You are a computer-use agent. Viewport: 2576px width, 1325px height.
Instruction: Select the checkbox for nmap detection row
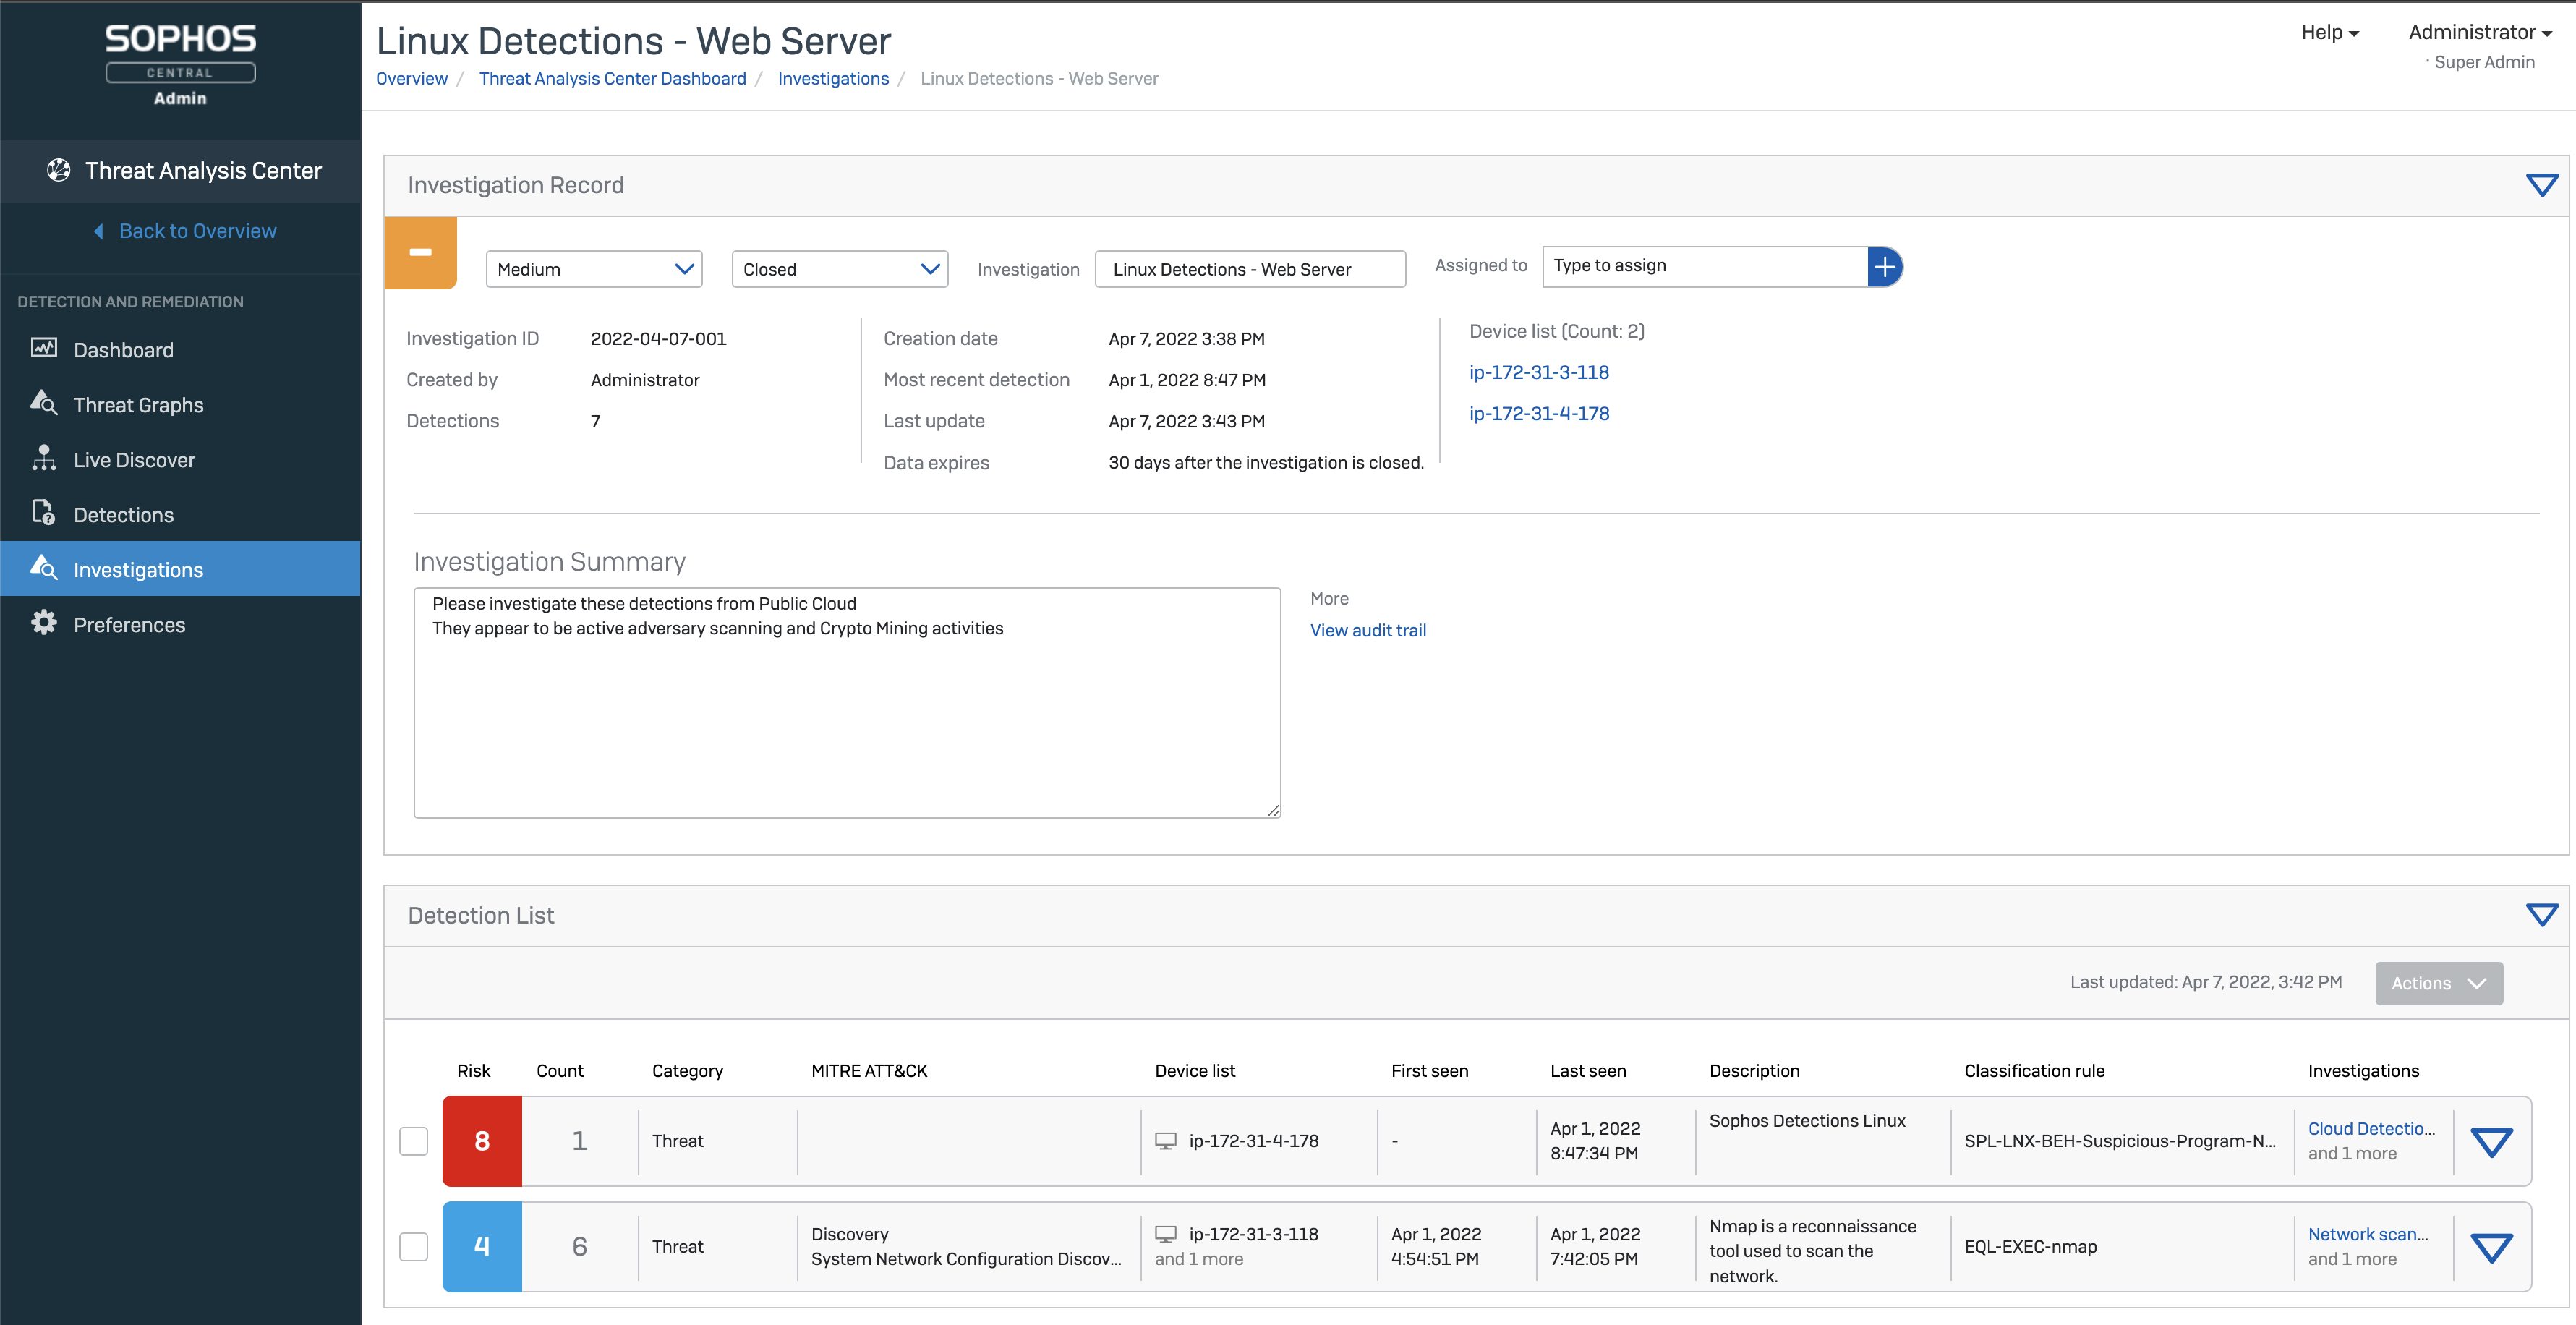[x=414, y=1246]
